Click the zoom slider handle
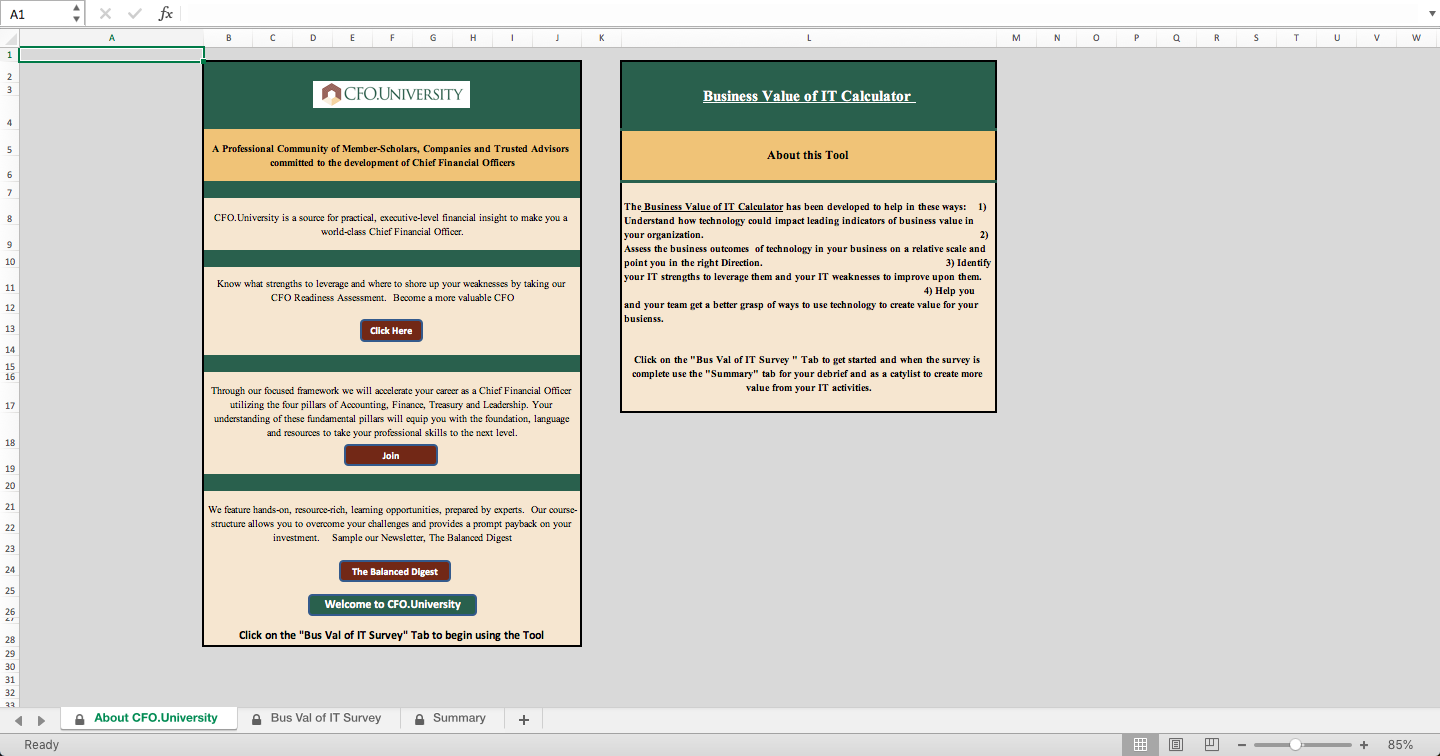Screen dimensions: 1440x756 coord(1296,745)
